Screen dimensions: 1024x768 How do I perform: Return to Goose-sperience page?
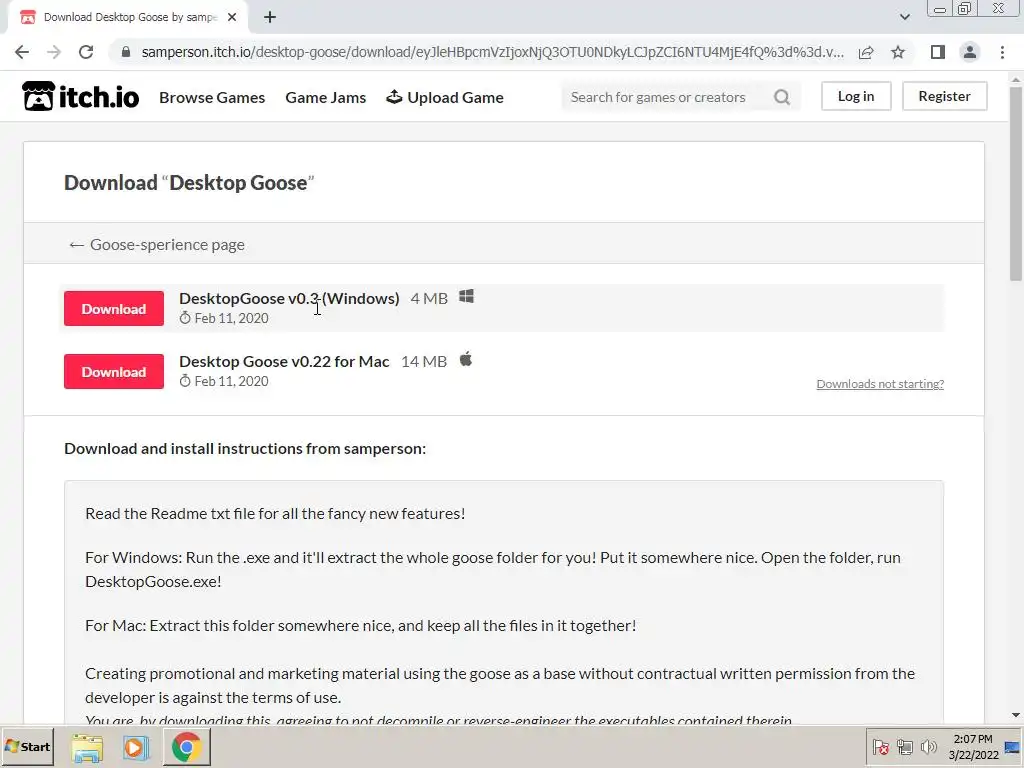click(157, 244)
